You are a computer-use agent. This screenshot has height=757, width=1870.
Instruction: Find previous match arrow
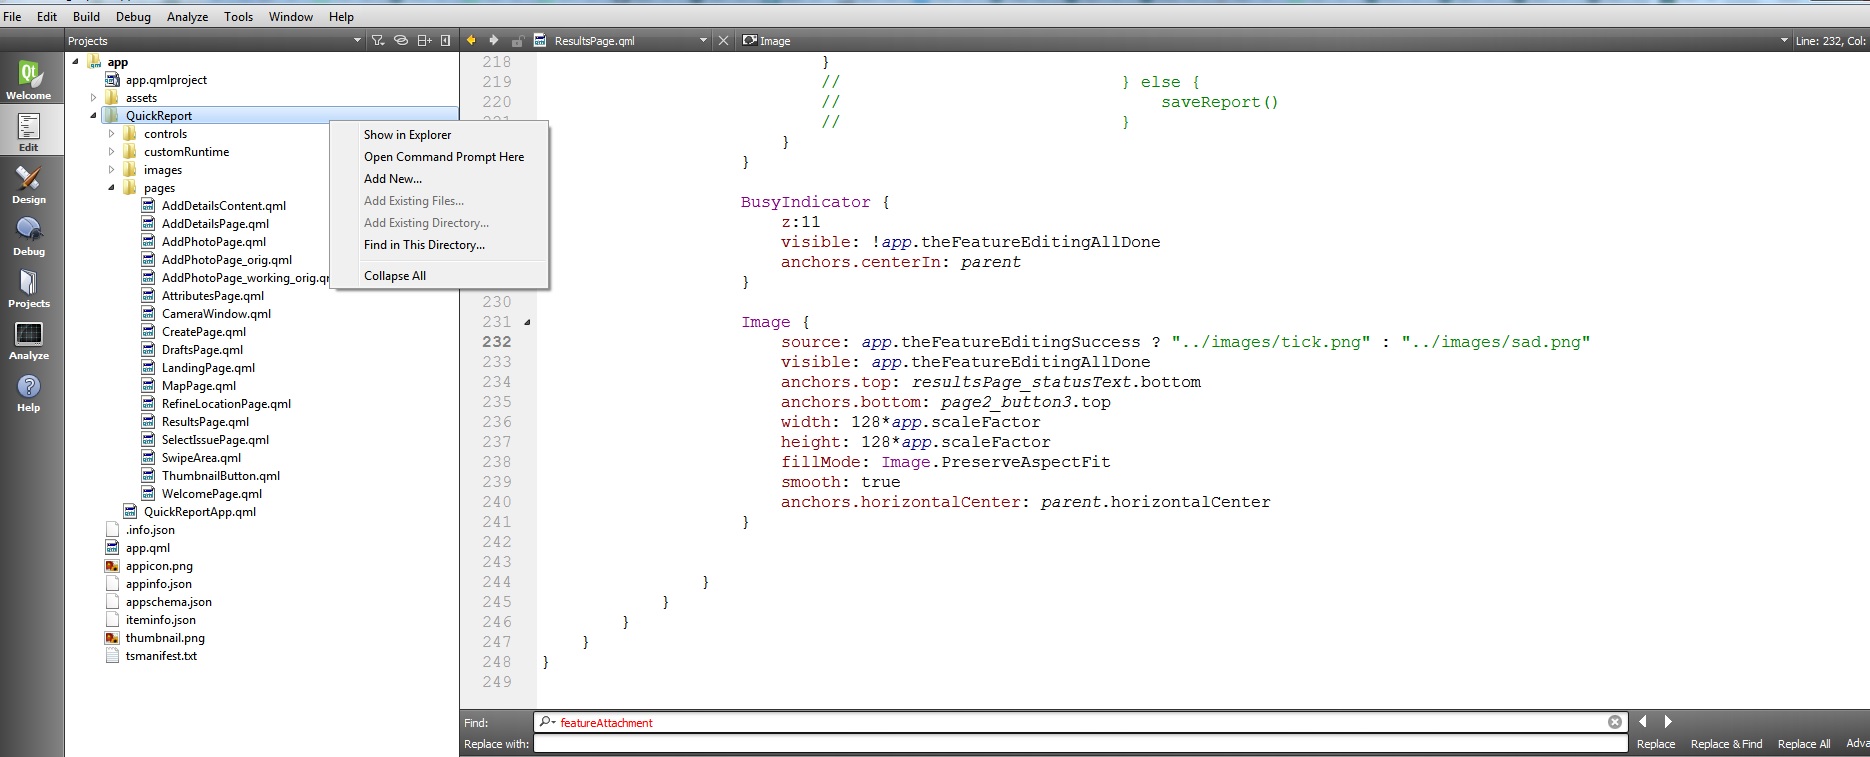click(x=1643, y=721)
